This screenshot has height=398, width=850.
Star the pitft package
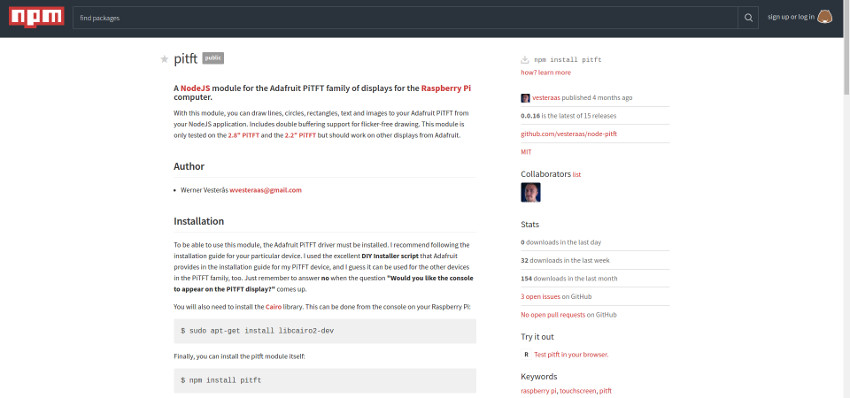tap(164, 59)
